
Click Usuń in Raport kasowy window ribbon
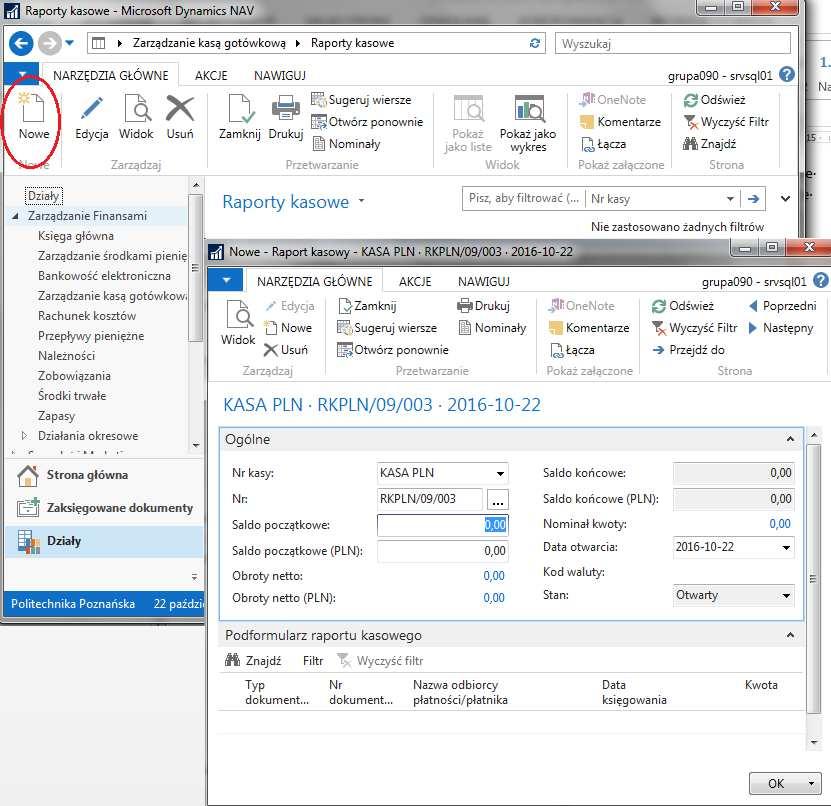point(286,350)
